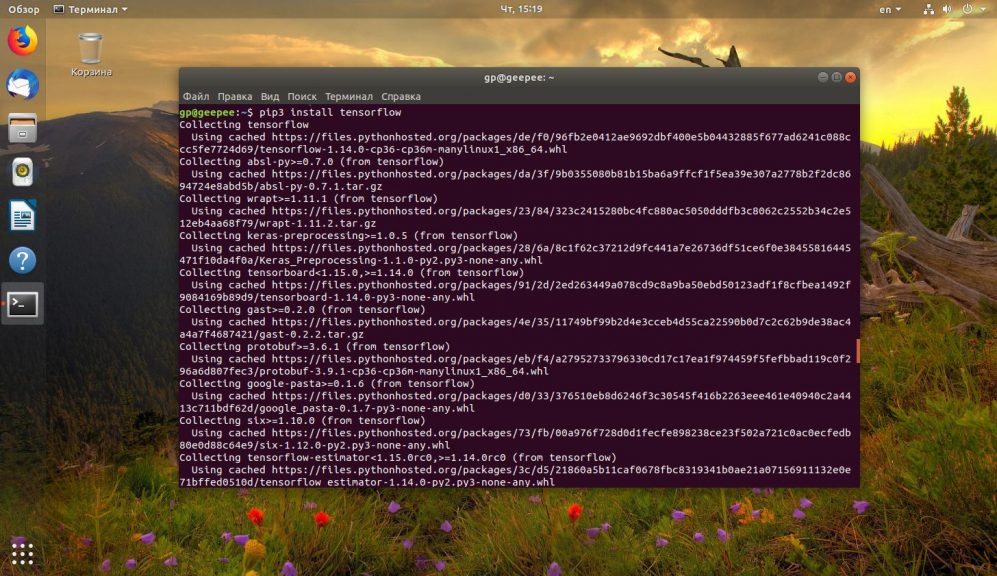Click the line ending in absl-py-0.7.1.tar.gz

281,186
